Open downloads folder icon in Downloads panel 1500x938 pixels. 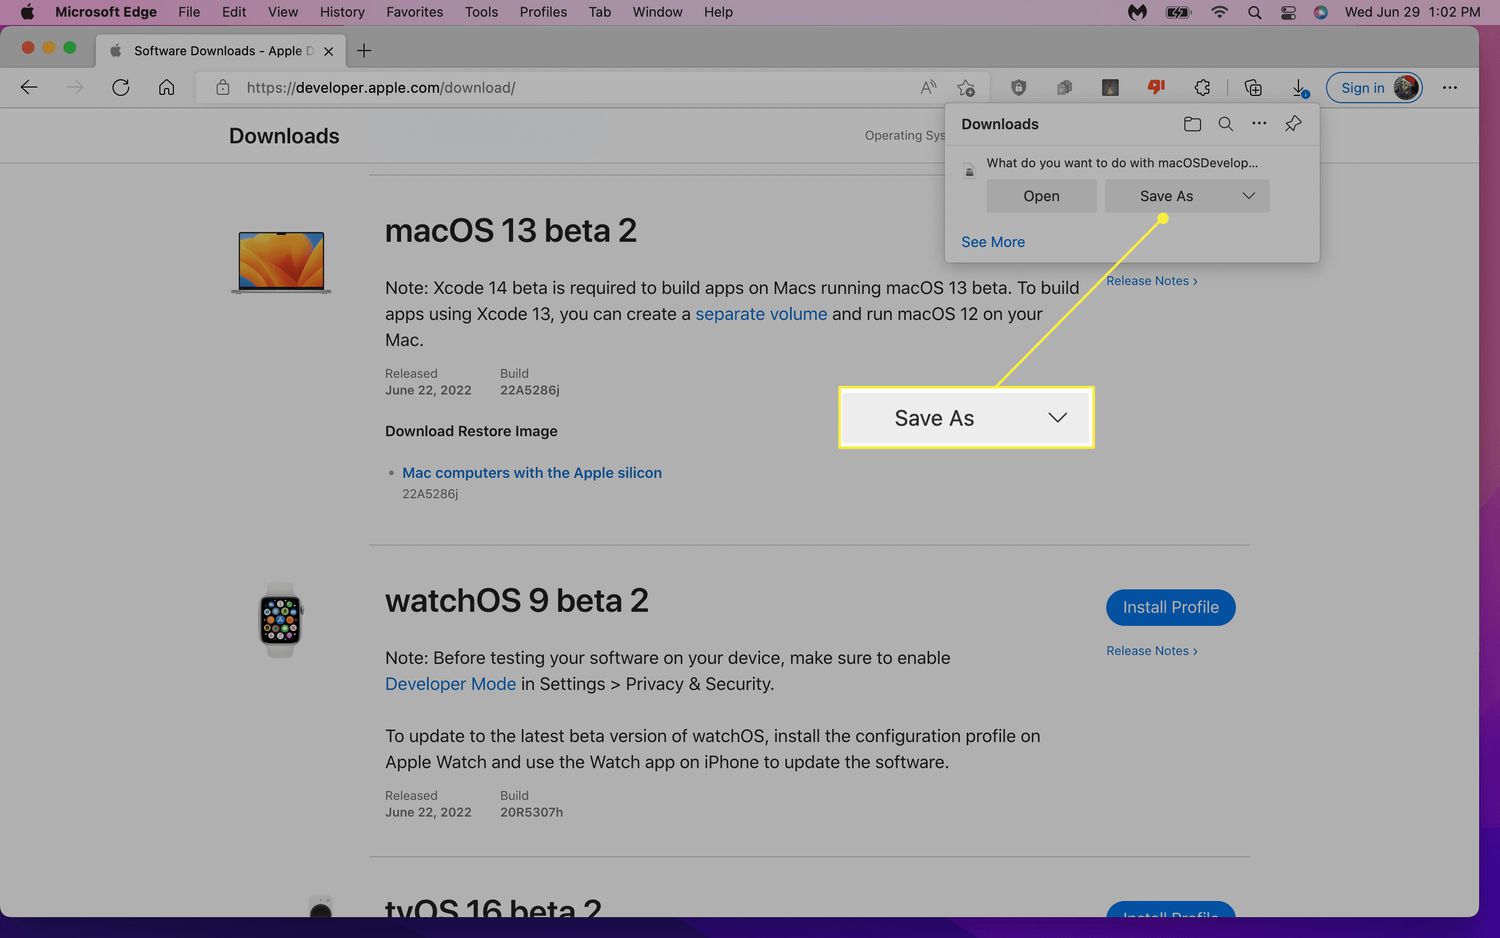click(1192, 124)
